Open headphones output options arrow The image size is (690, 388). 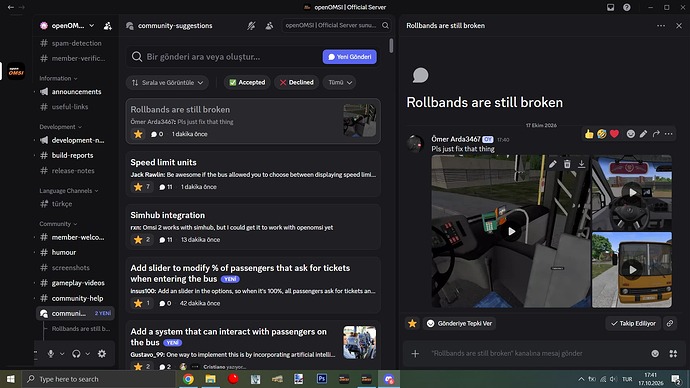[88, 354]
